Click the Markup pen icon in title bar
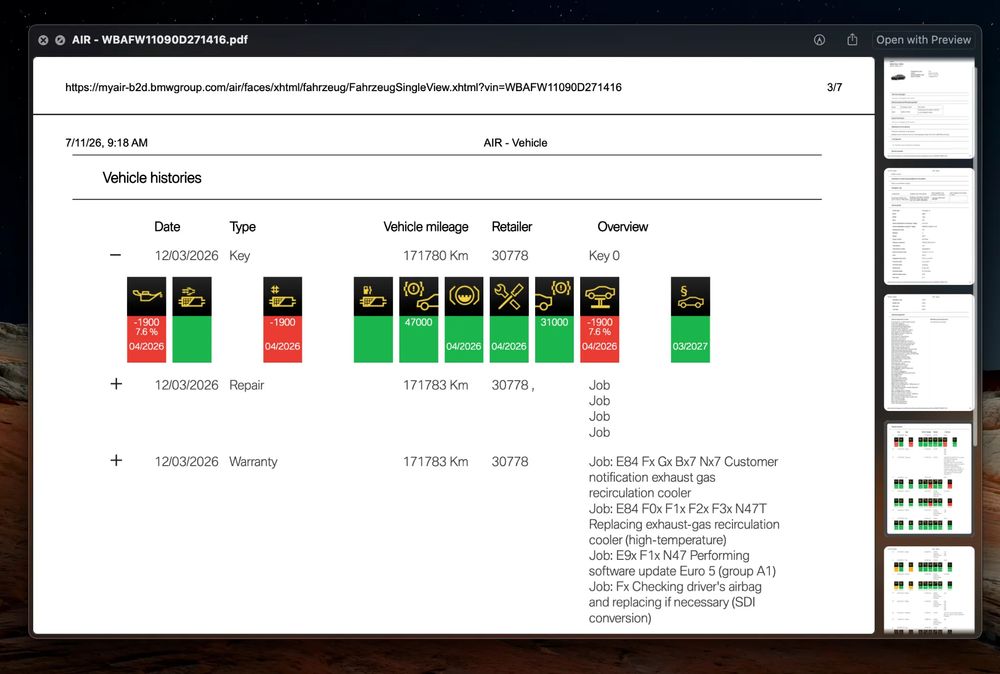The width and height of the screenshot is (1000, 674). tap(820, 40)
